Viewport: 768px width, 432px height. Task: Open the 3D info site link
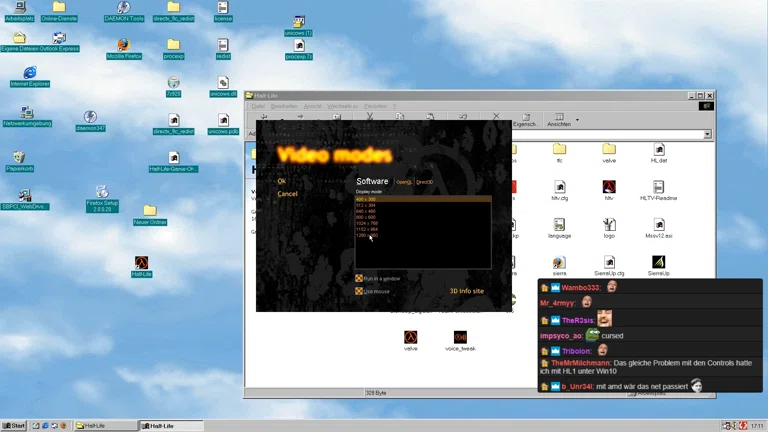[466, 291]
